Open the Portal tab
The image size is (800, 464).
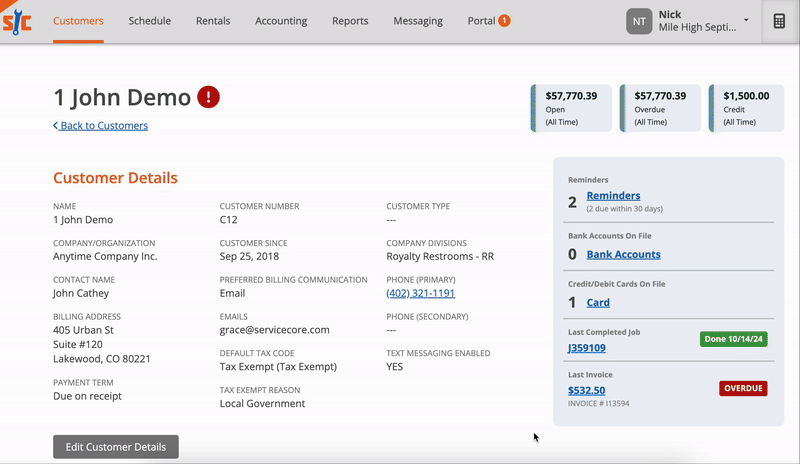(x=481, y=21)
